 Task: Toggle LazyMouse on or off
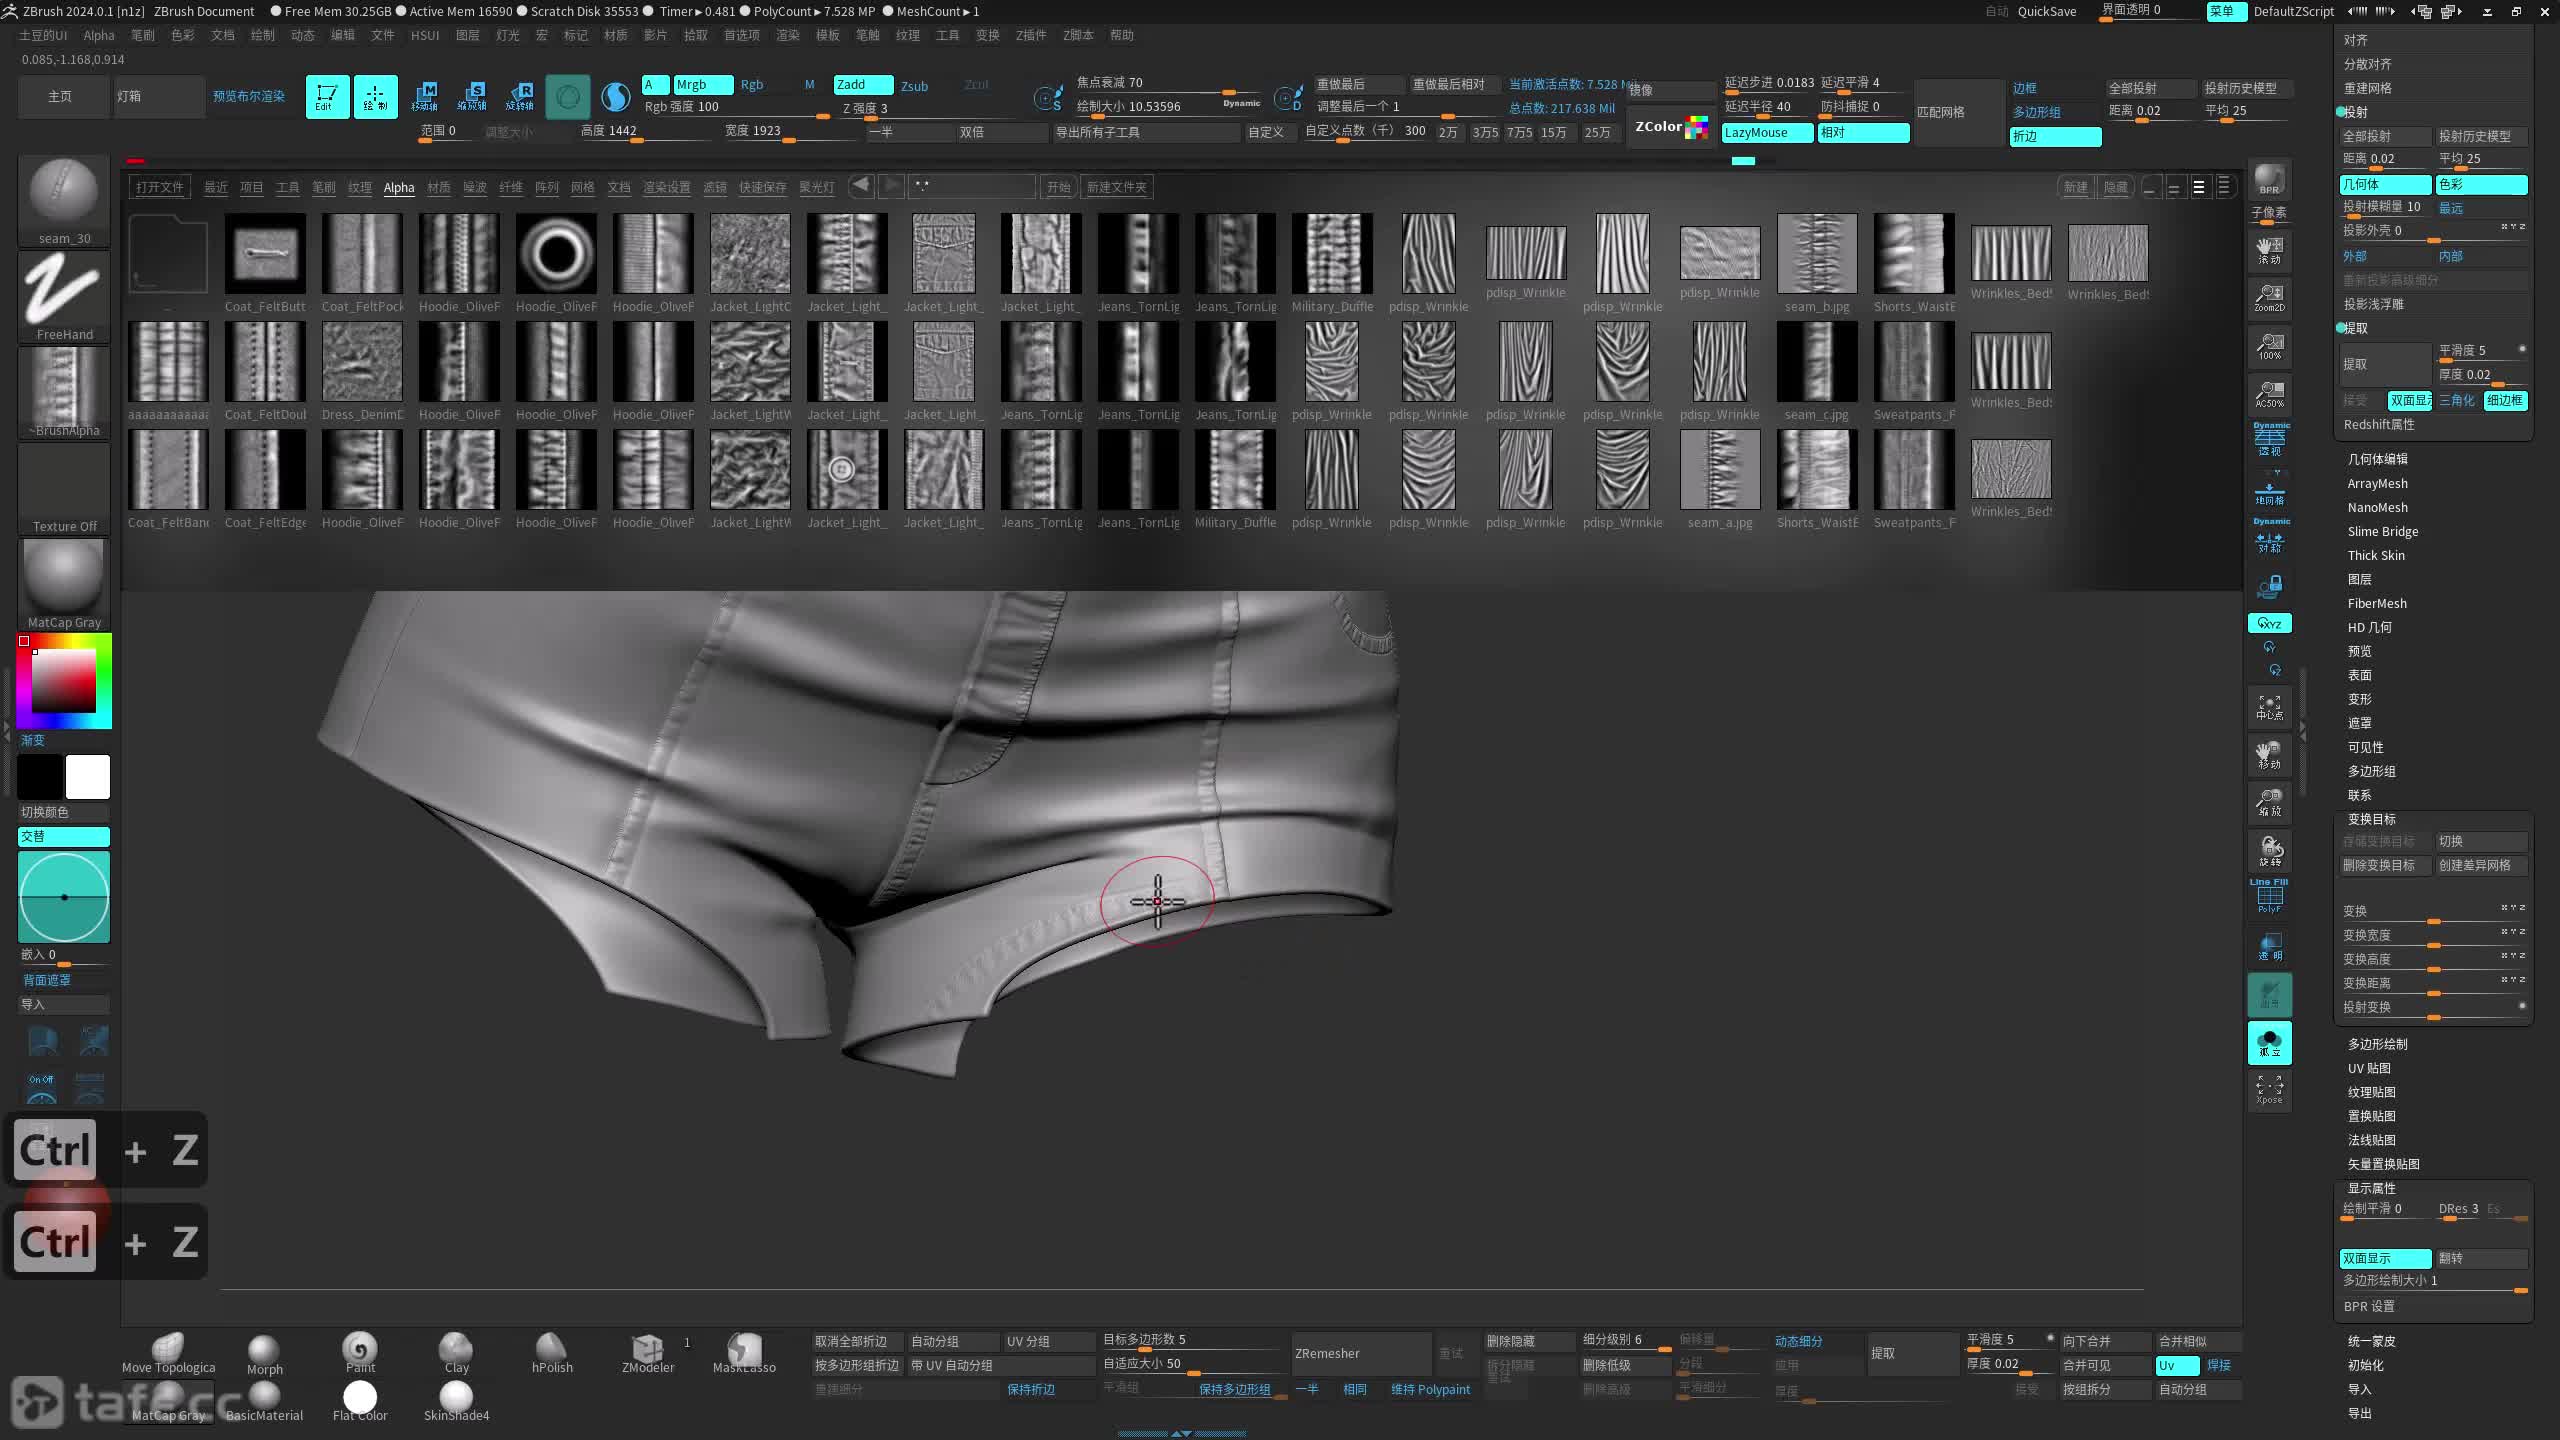coord(1767,133)
